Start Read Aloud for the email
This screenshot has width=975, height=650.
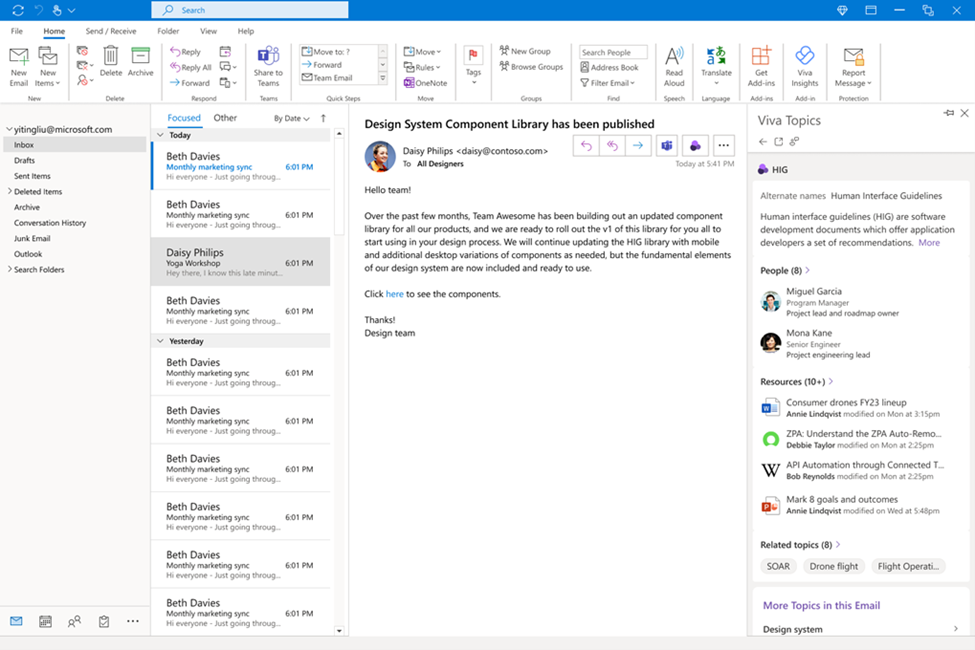[x=674, y=67]
